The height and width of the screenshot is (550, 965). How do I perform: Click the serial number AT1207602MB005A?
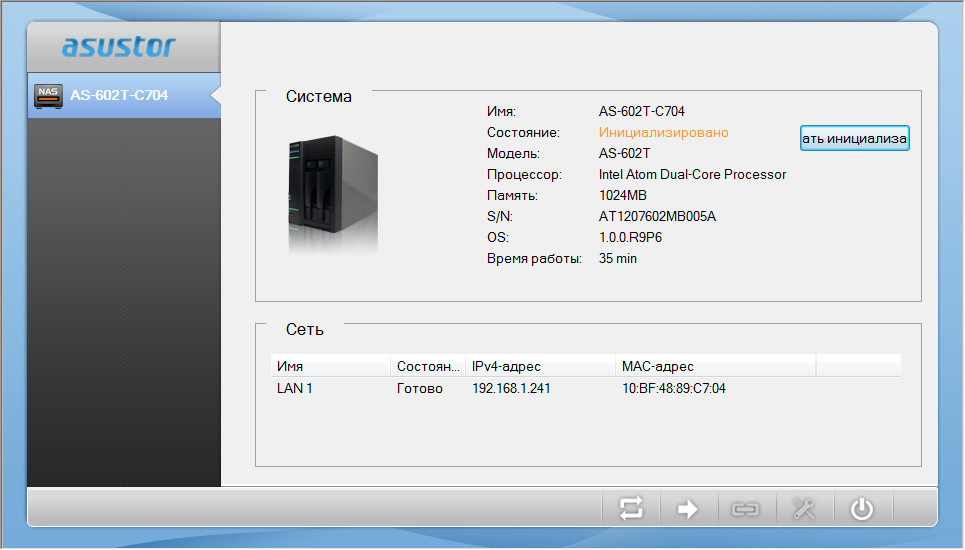657,216
